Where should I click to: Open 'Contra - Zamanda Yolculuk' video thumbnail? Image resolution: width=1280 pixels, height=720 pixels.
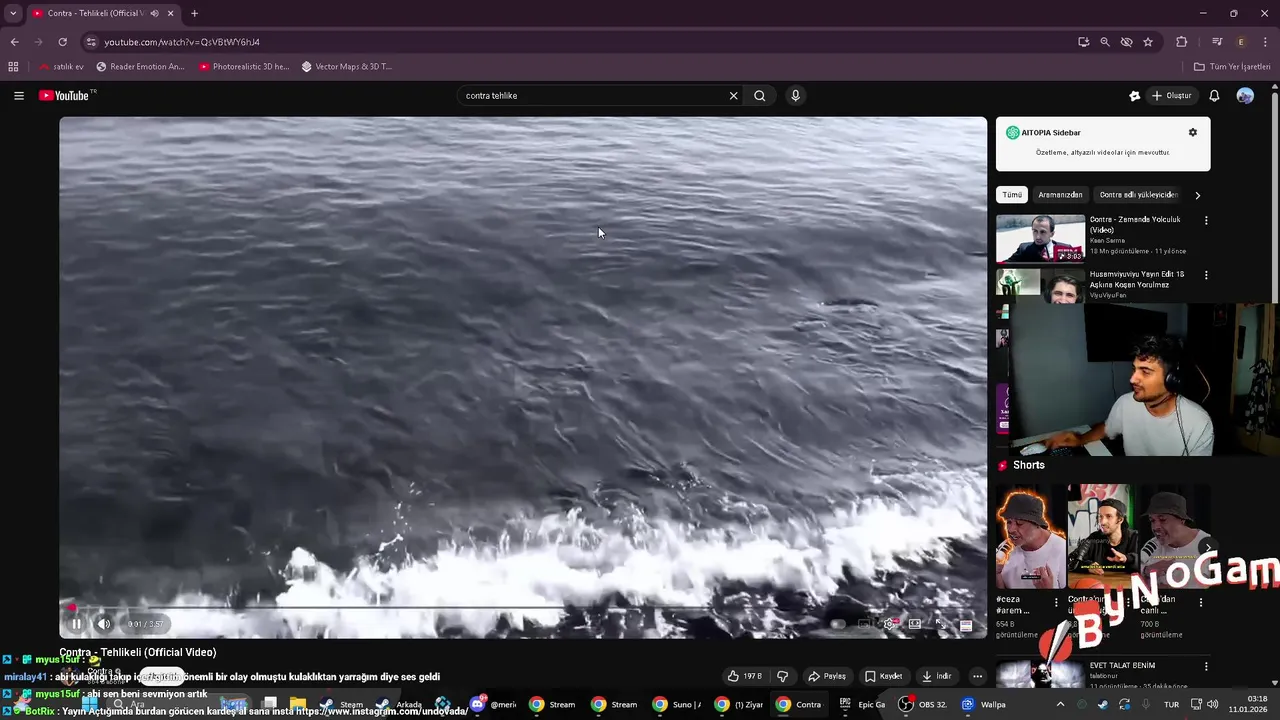pyautogui.click(x=1040, y=239)
